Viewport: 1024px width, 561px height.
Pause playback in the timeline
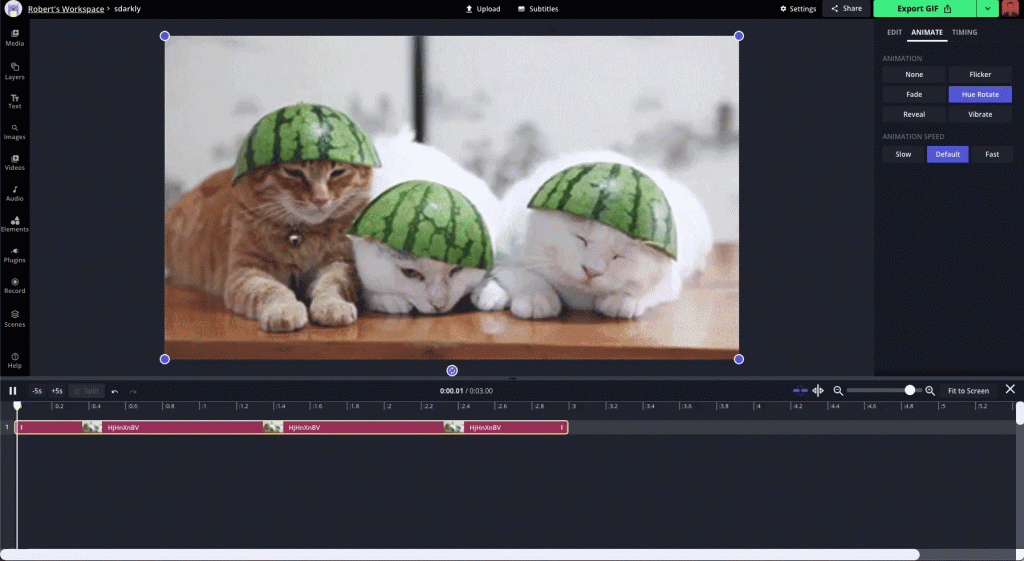(x=13, y=391)
